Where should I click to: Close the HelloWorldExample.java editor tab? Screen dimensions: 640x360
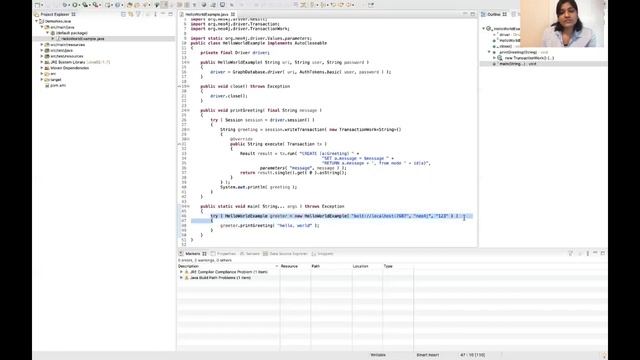pyautogui.click(x=233, y=14)
